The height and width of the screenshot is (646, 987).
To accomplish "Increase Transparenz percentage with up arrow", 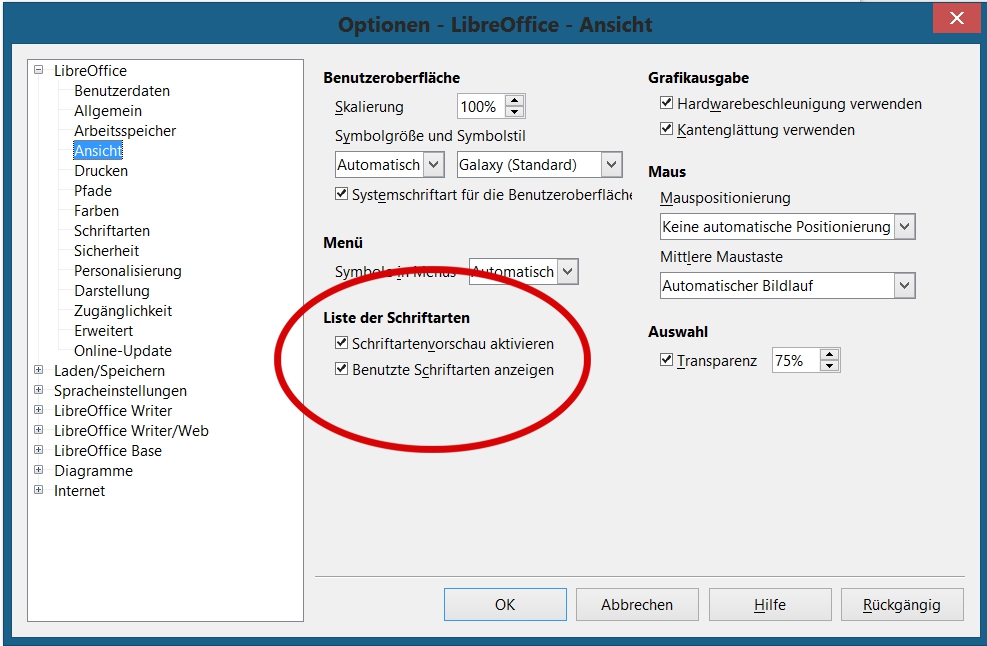I will 830,354.
